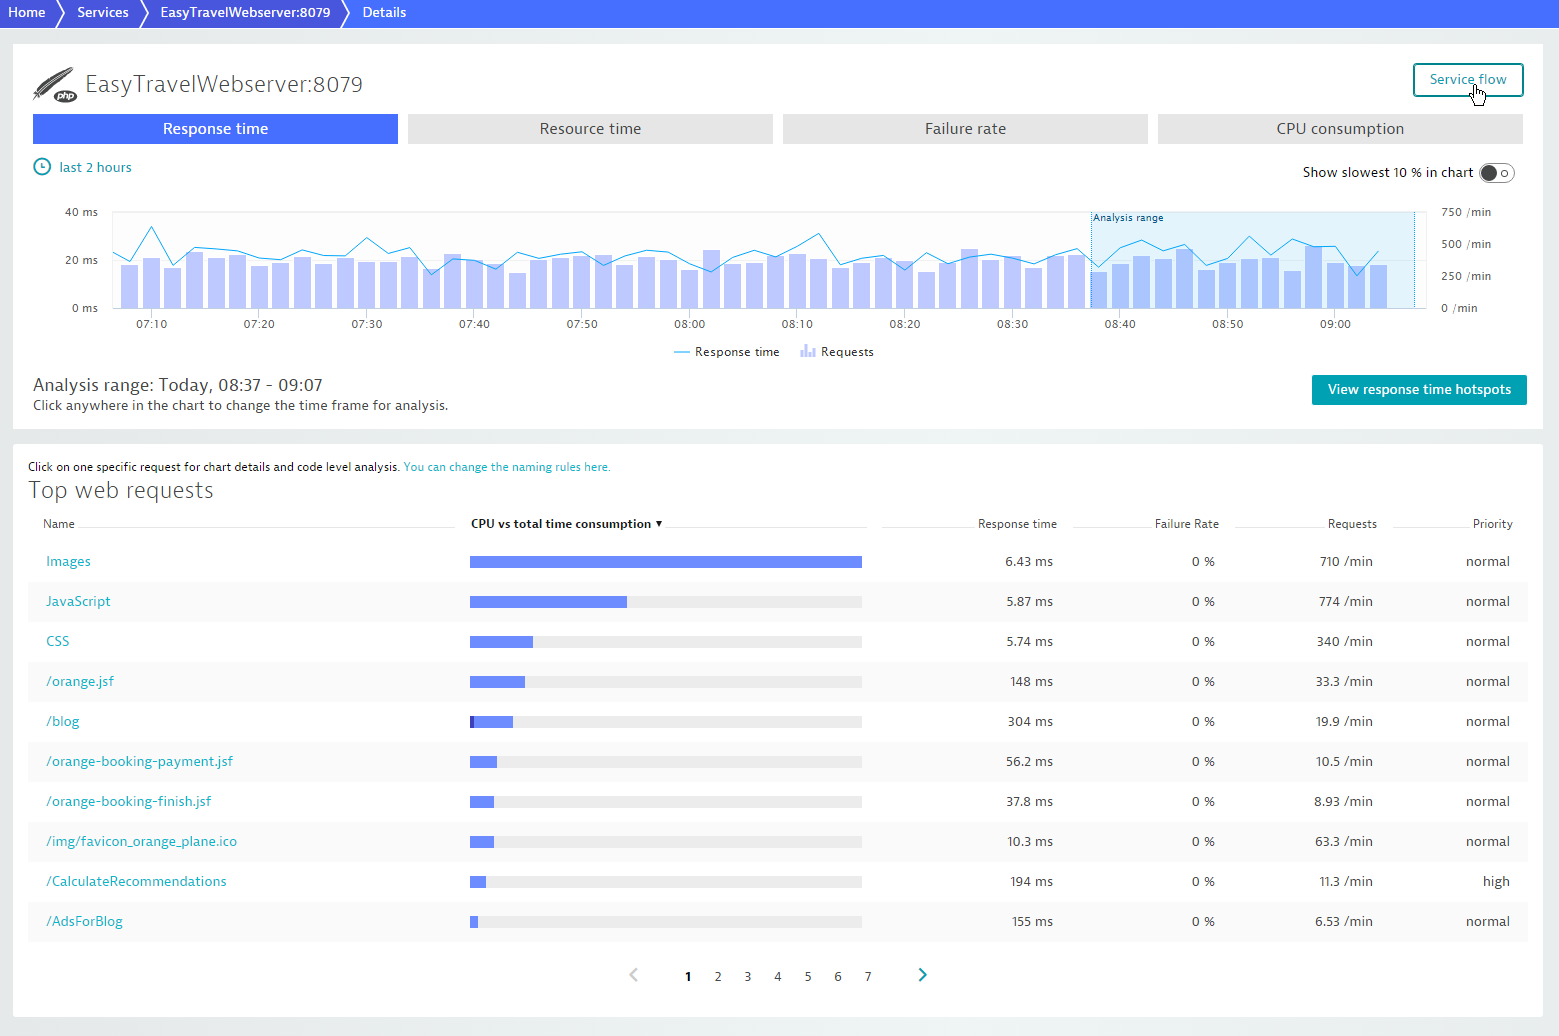
Task: Jump to page 2 of requests
Action: [x=718, y=976]
